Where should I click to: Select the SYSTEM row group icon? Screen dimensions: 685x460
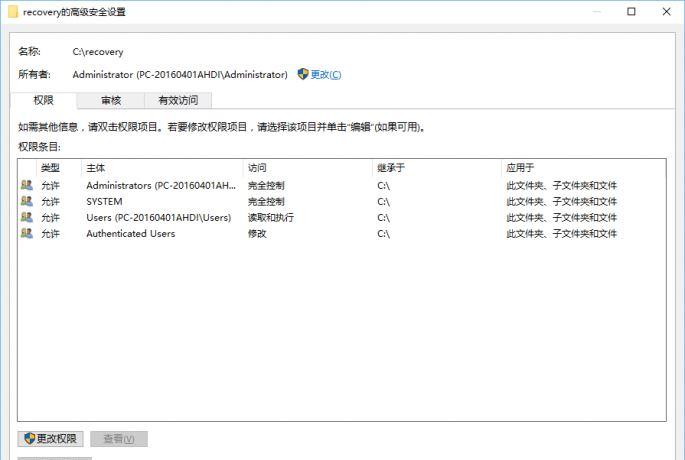click(x=27, y=201)
